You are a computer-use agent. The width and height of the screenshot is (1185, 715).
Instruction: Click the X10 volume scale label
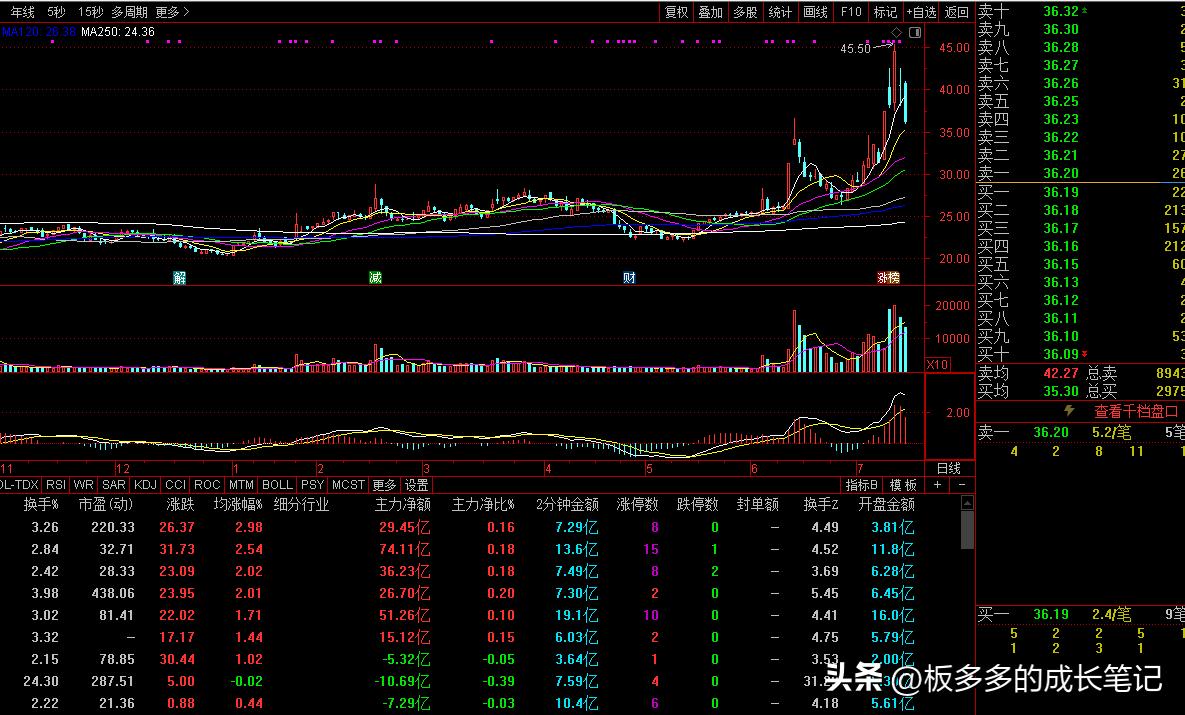937,364
